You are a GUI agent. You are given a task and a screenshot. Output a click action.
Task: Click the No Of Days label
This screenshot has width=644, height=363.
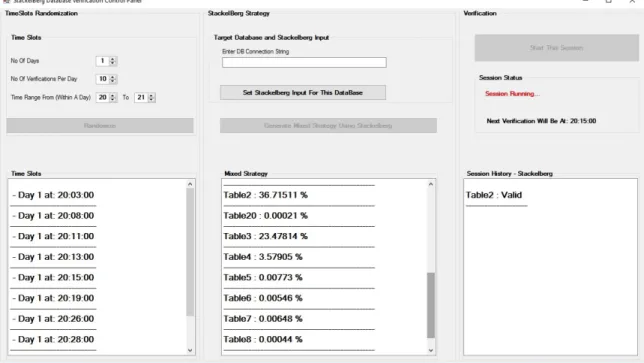tap(25, 61)
